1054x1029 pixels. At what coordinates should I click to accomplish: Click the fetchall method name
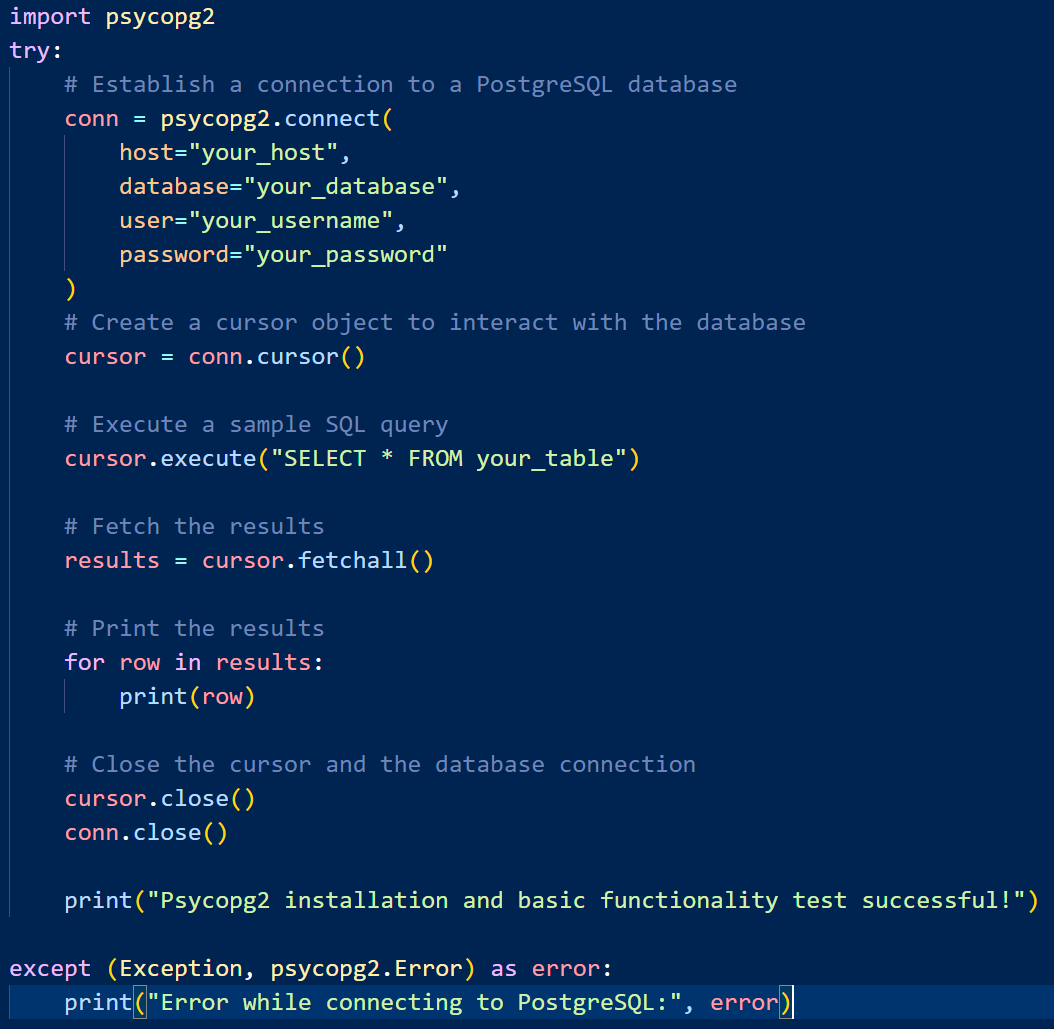tap(352, 561)
